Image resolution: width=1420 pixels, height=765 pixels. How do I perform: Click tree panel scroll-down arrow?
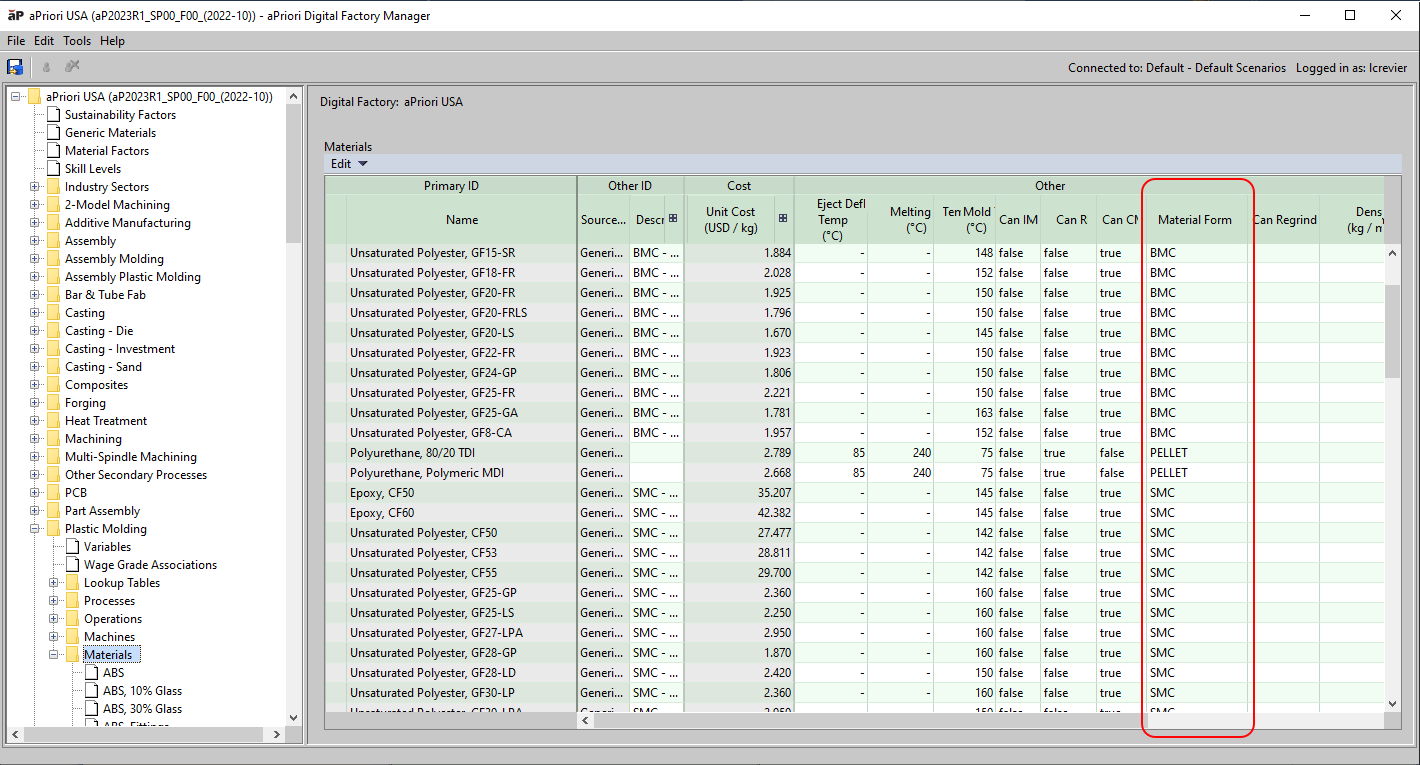pos(293,717)
